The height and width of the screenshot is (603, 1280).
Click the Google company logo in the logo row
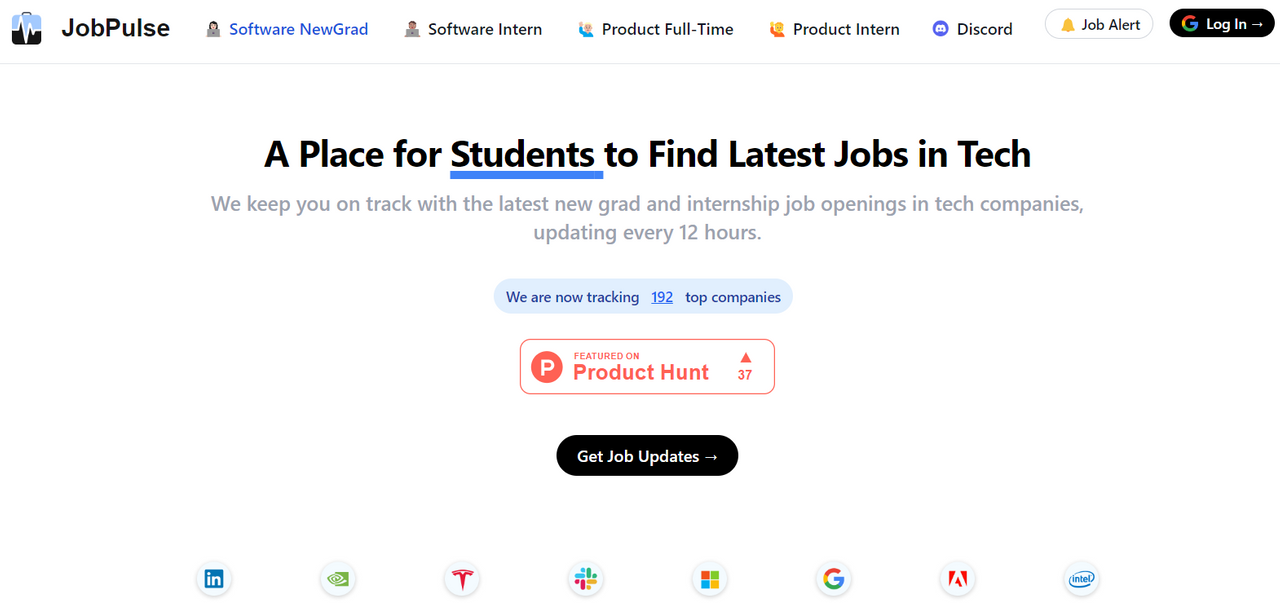click(x=834, y=579)
